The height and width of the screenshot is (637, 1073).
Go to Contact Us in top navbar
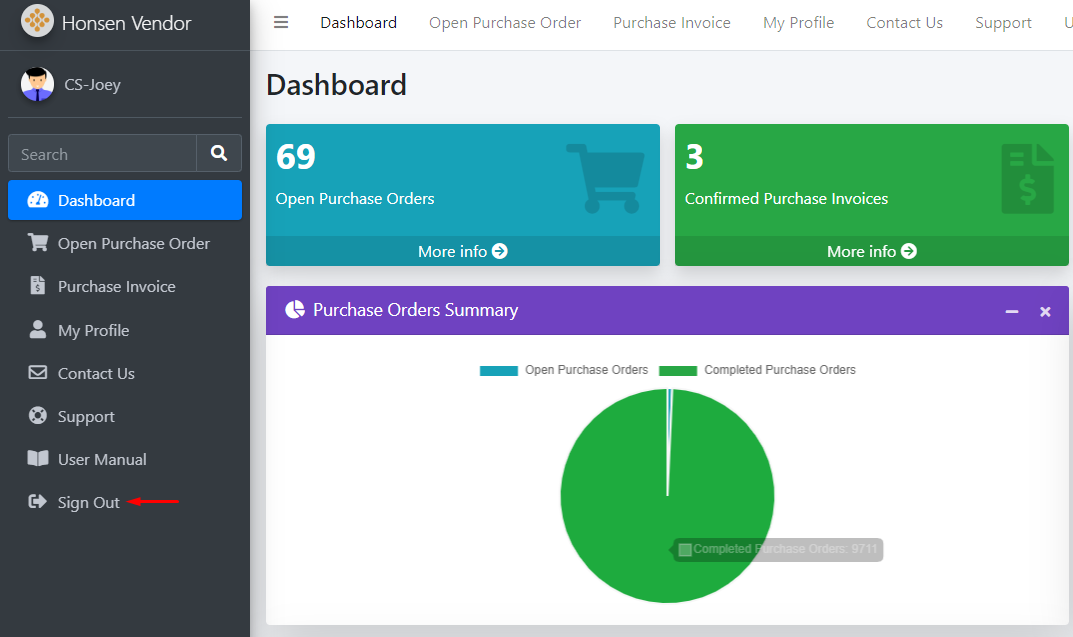[x=904, y=22]
